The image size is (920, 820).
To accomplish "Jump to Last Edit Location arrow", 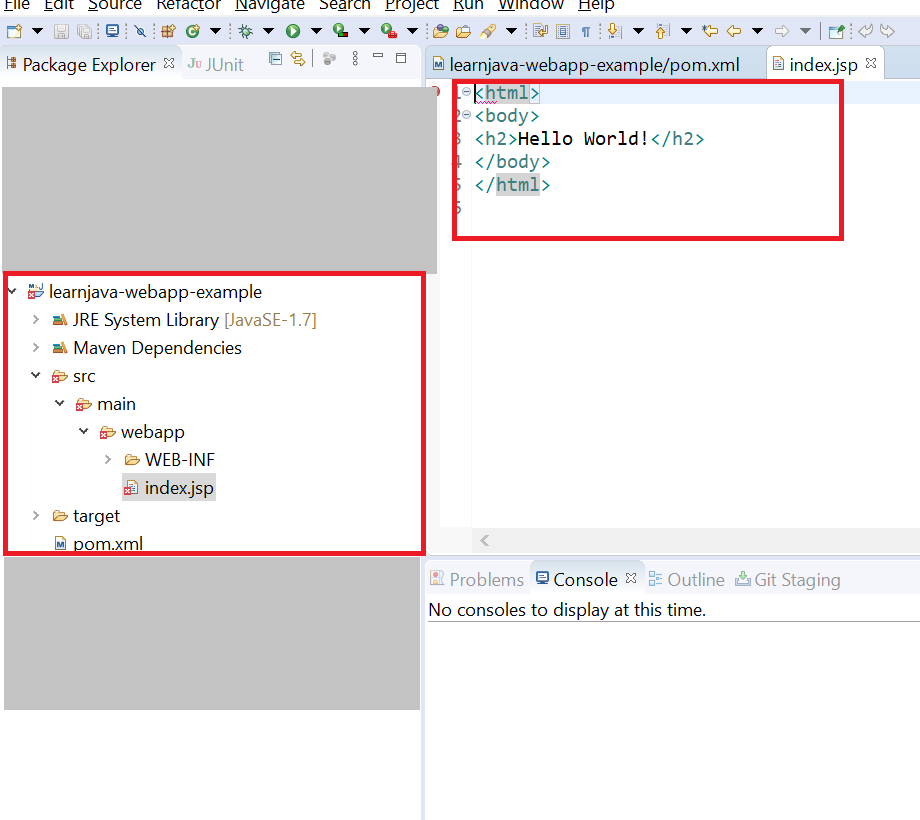I will coord(710,31).
